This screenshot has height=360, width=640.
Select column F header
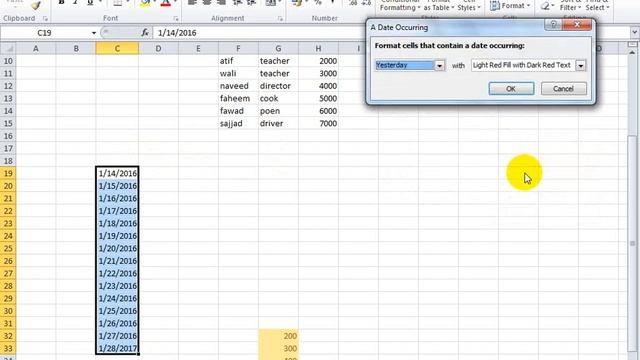click(x=238, y=49)
